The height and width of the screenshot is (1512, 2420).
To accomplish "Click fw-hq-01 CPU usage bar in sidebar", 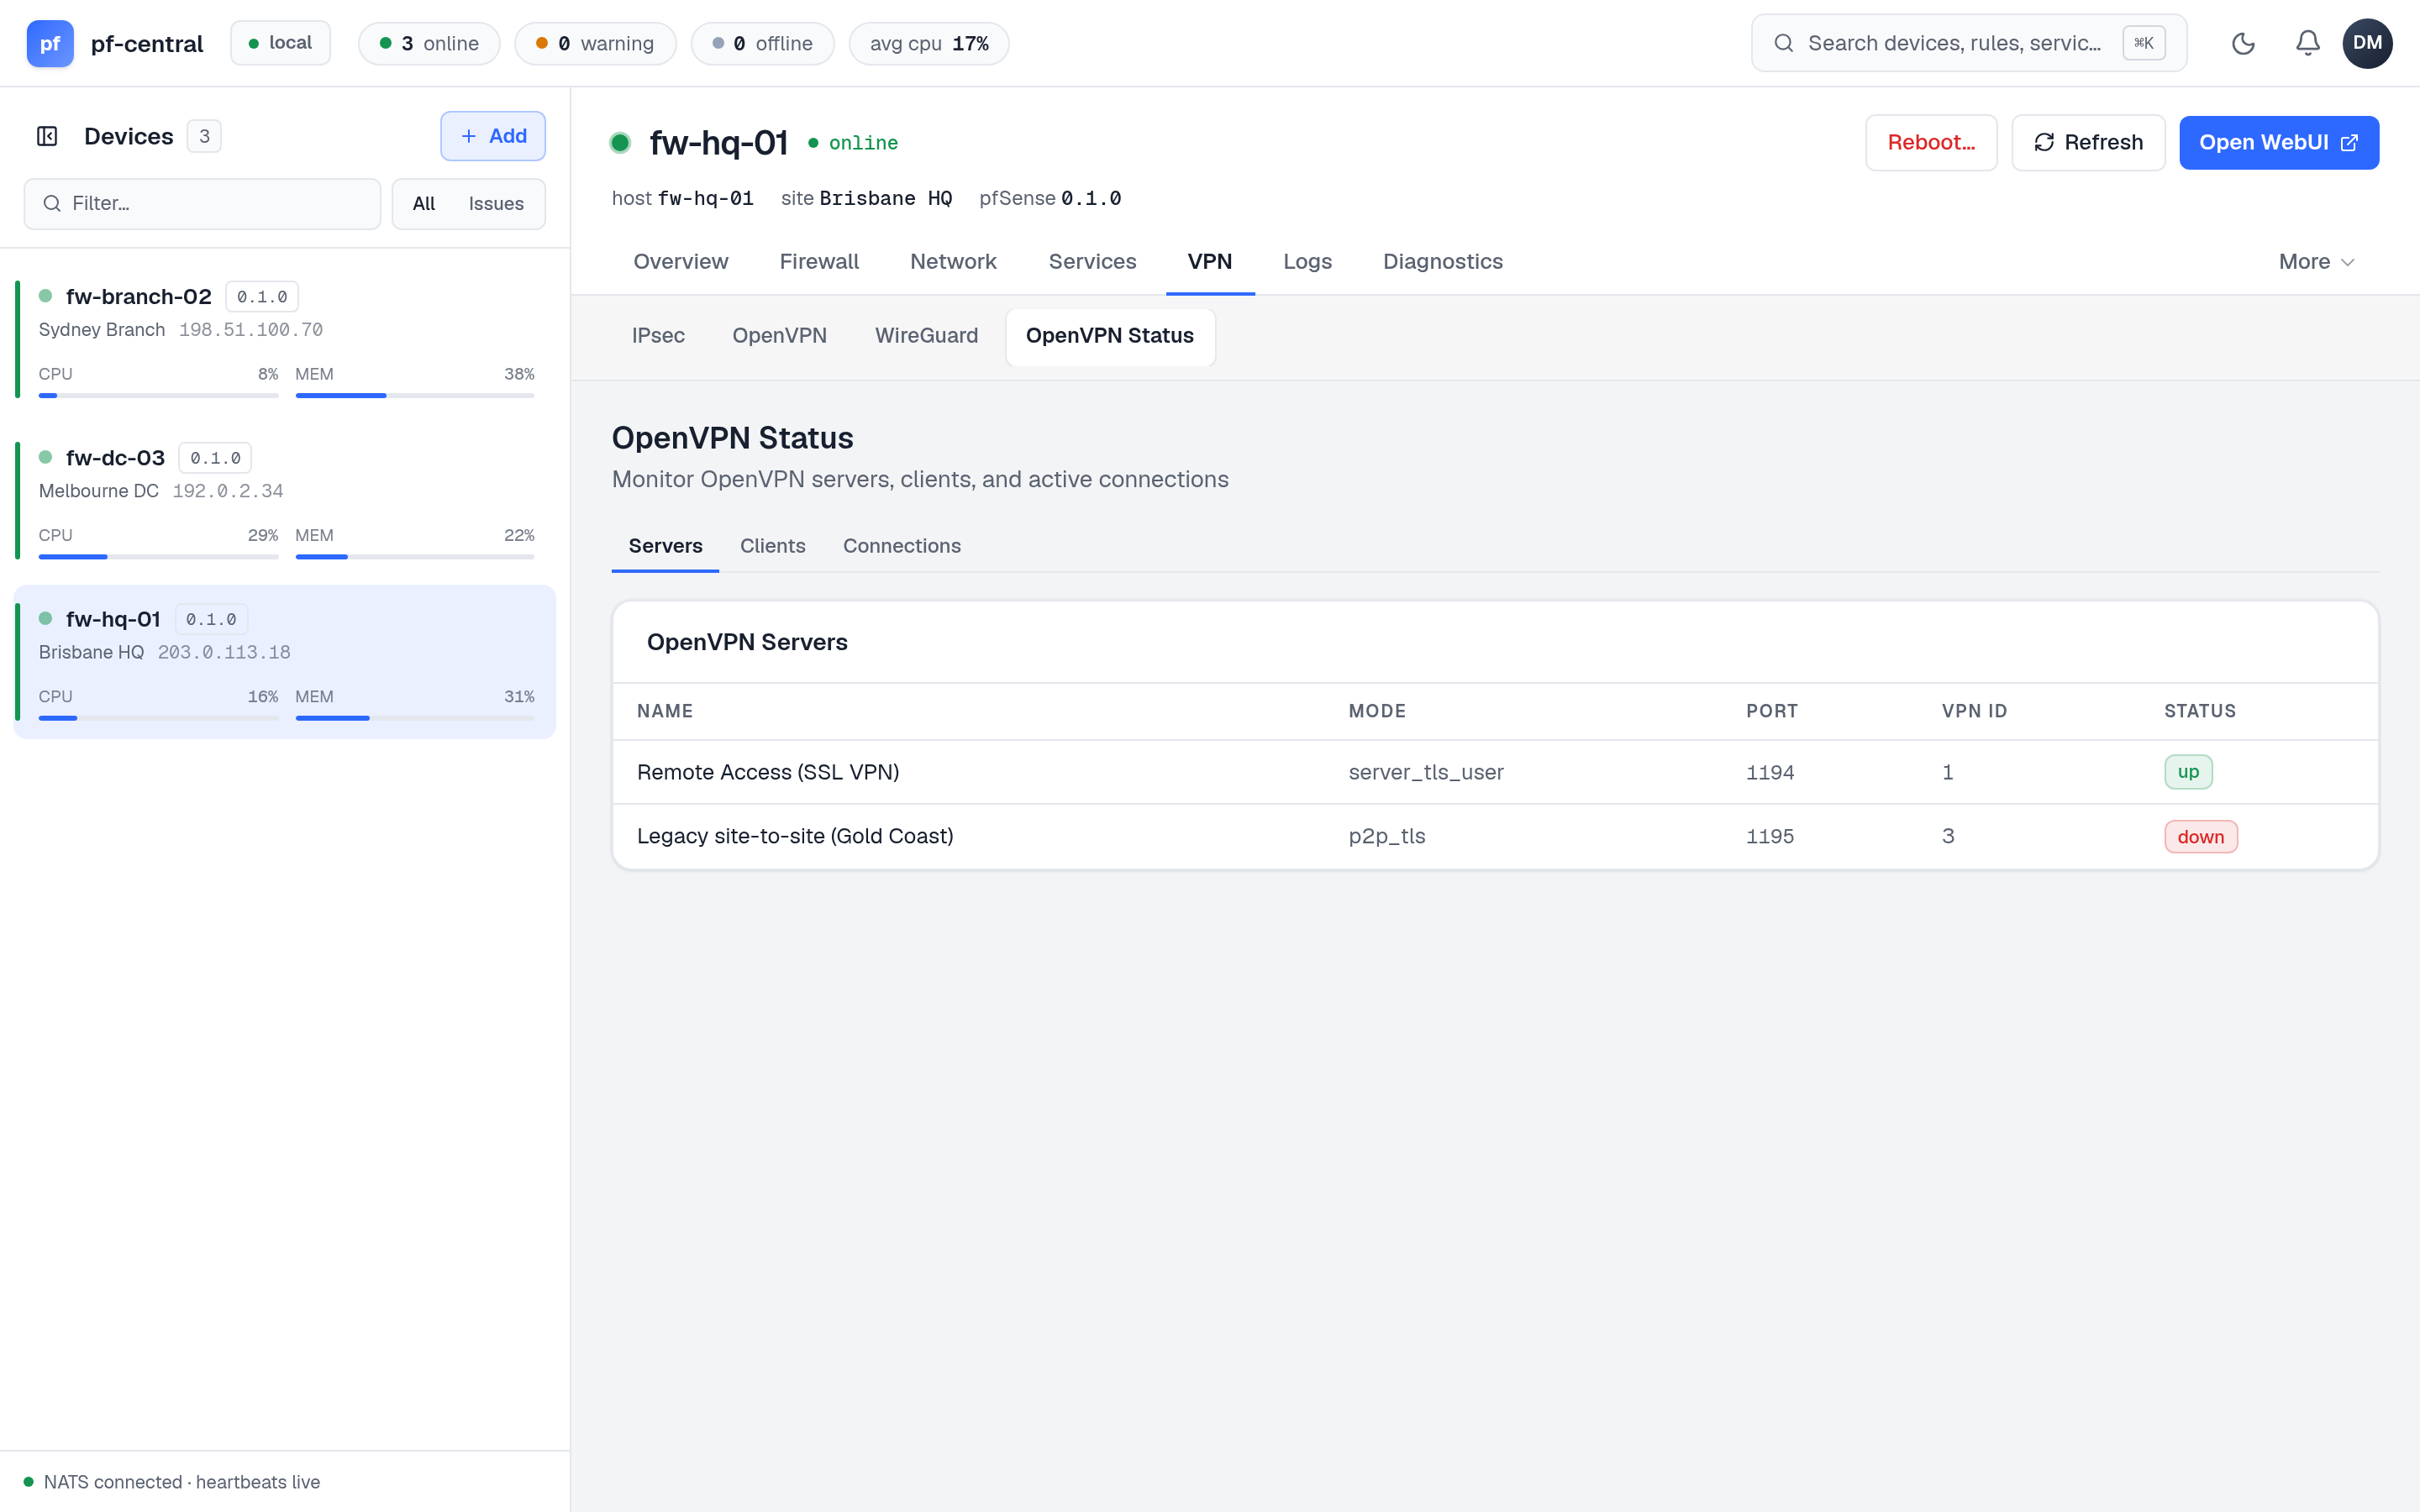I will tap(158, 718).
